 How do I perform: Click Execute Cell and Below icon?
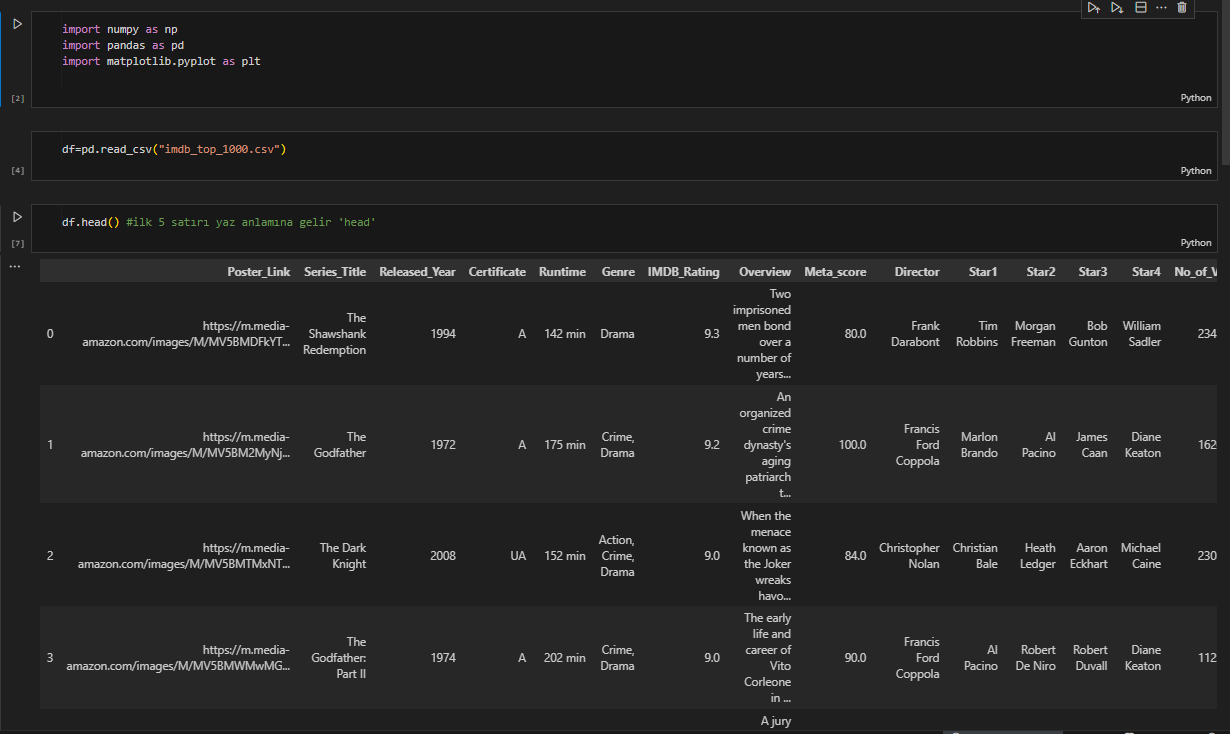(x=1117, y=8)
